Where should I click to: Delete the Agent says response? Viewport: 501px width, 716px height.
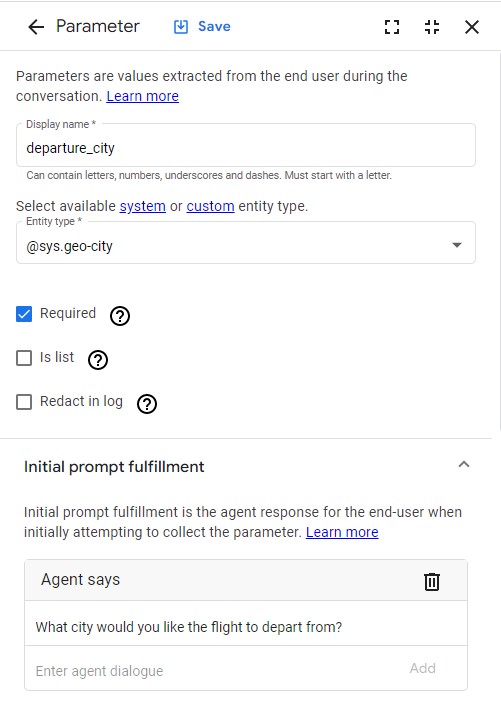pos(432,581)
